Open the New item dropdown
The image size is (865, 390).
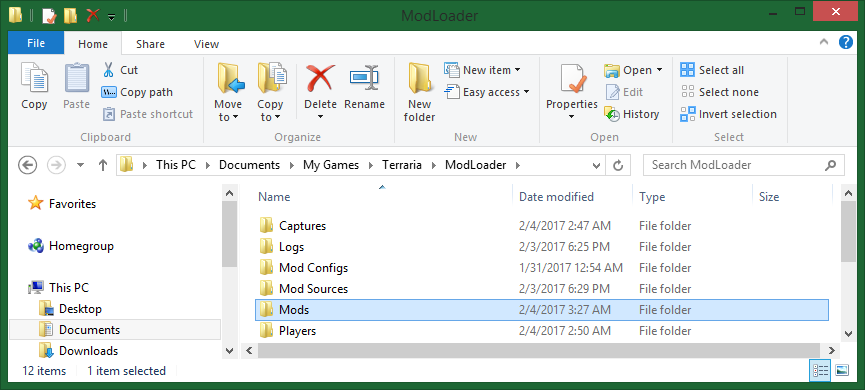point(483,70)
